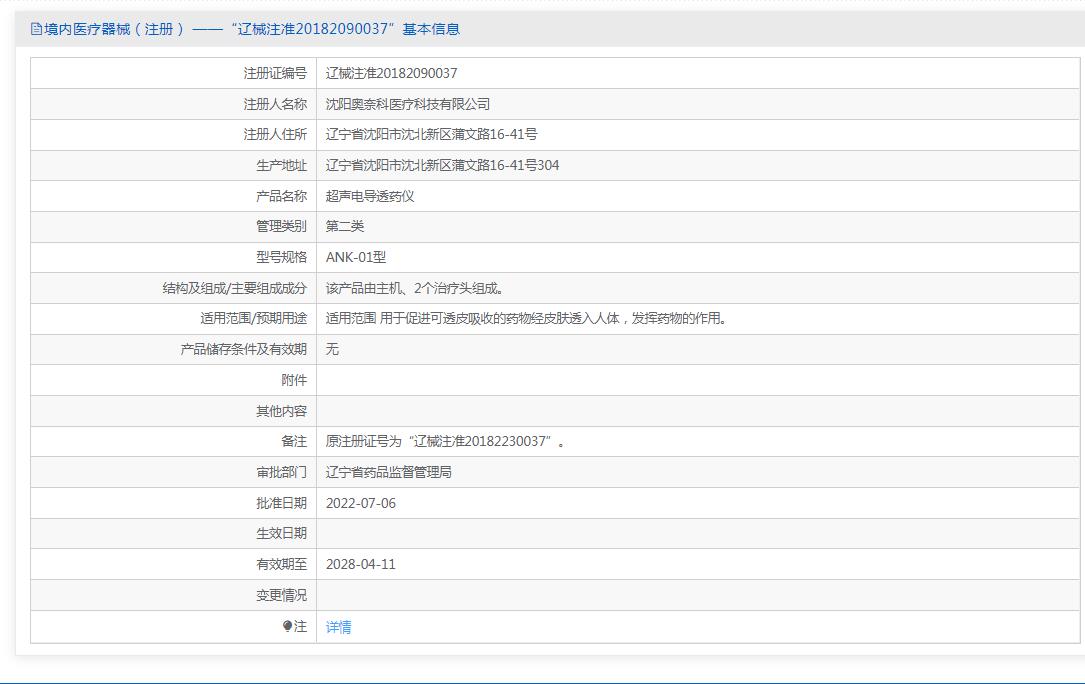Click the 结构及组成/主要组成成分 label

(235, 288)
